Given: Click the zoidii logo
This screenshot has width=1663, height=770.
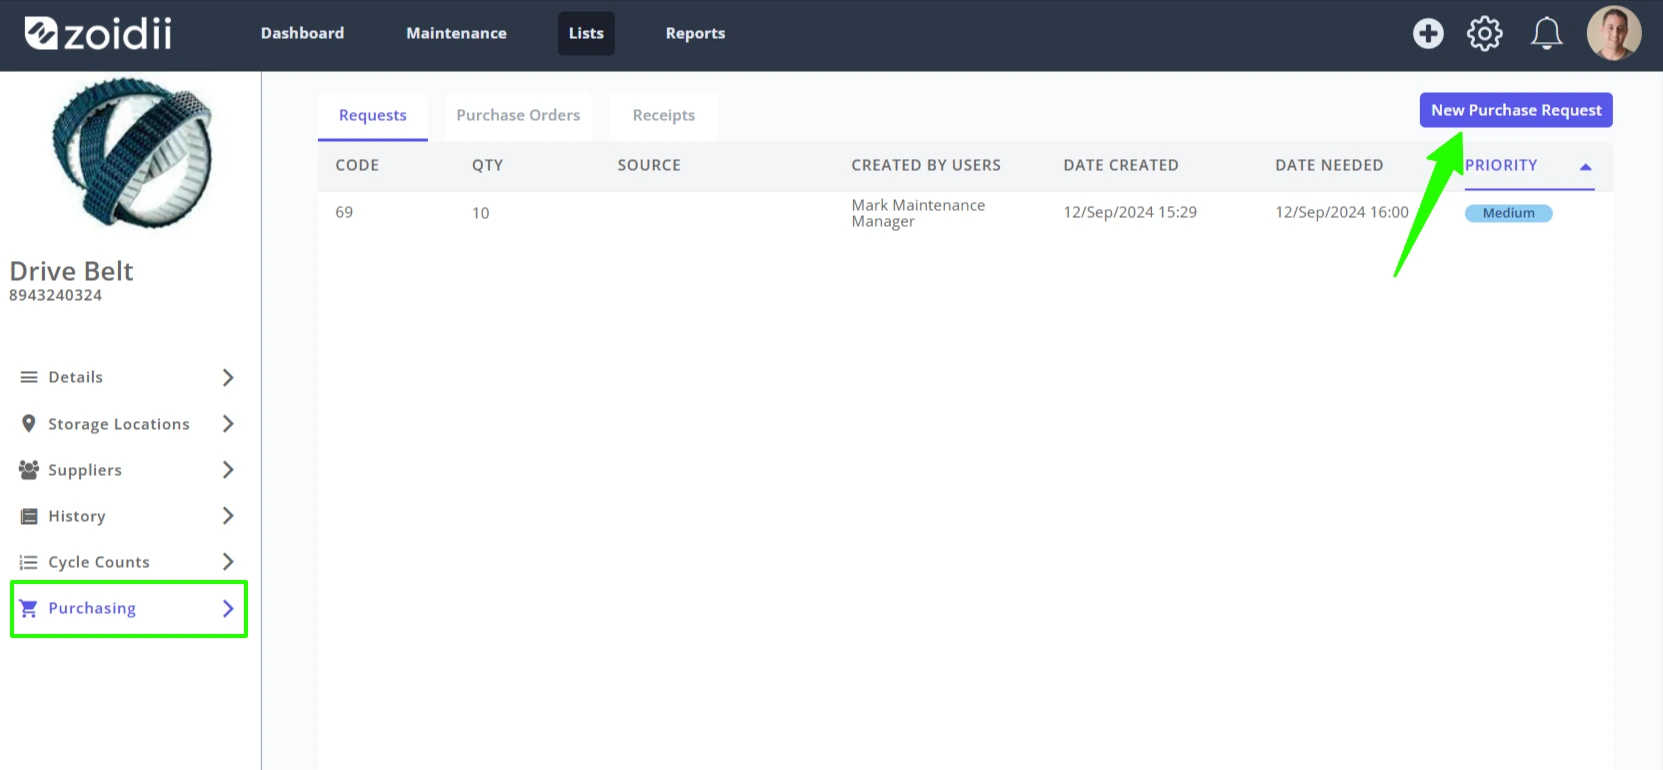Looking at the screenshot, I should [x=98, y=33].
